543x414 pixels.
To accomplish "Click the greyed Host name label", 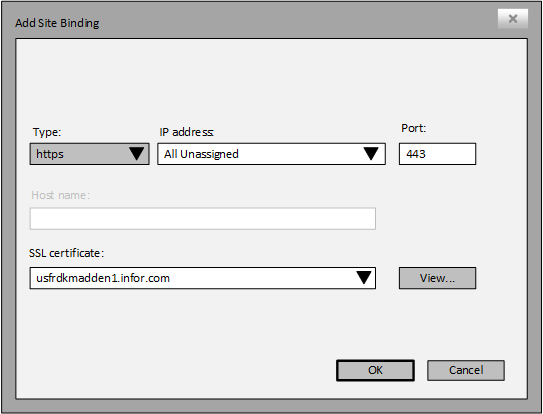I will 61,195.
